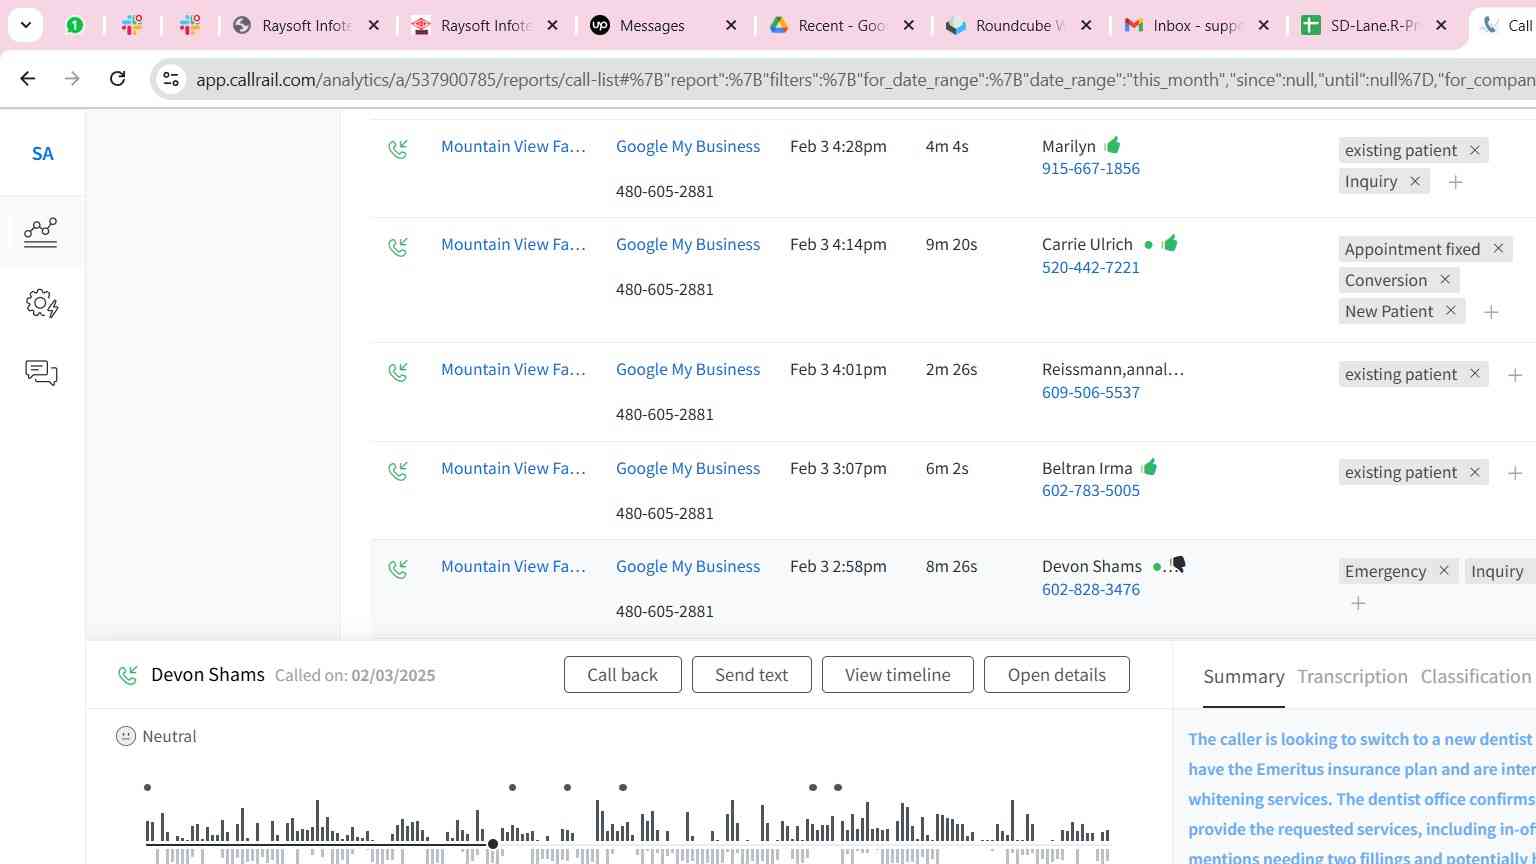Add a tag to Marilyn's call
Image resolution: width=1536 pixels, height=864 pixels.
(x=1456, y=182)
